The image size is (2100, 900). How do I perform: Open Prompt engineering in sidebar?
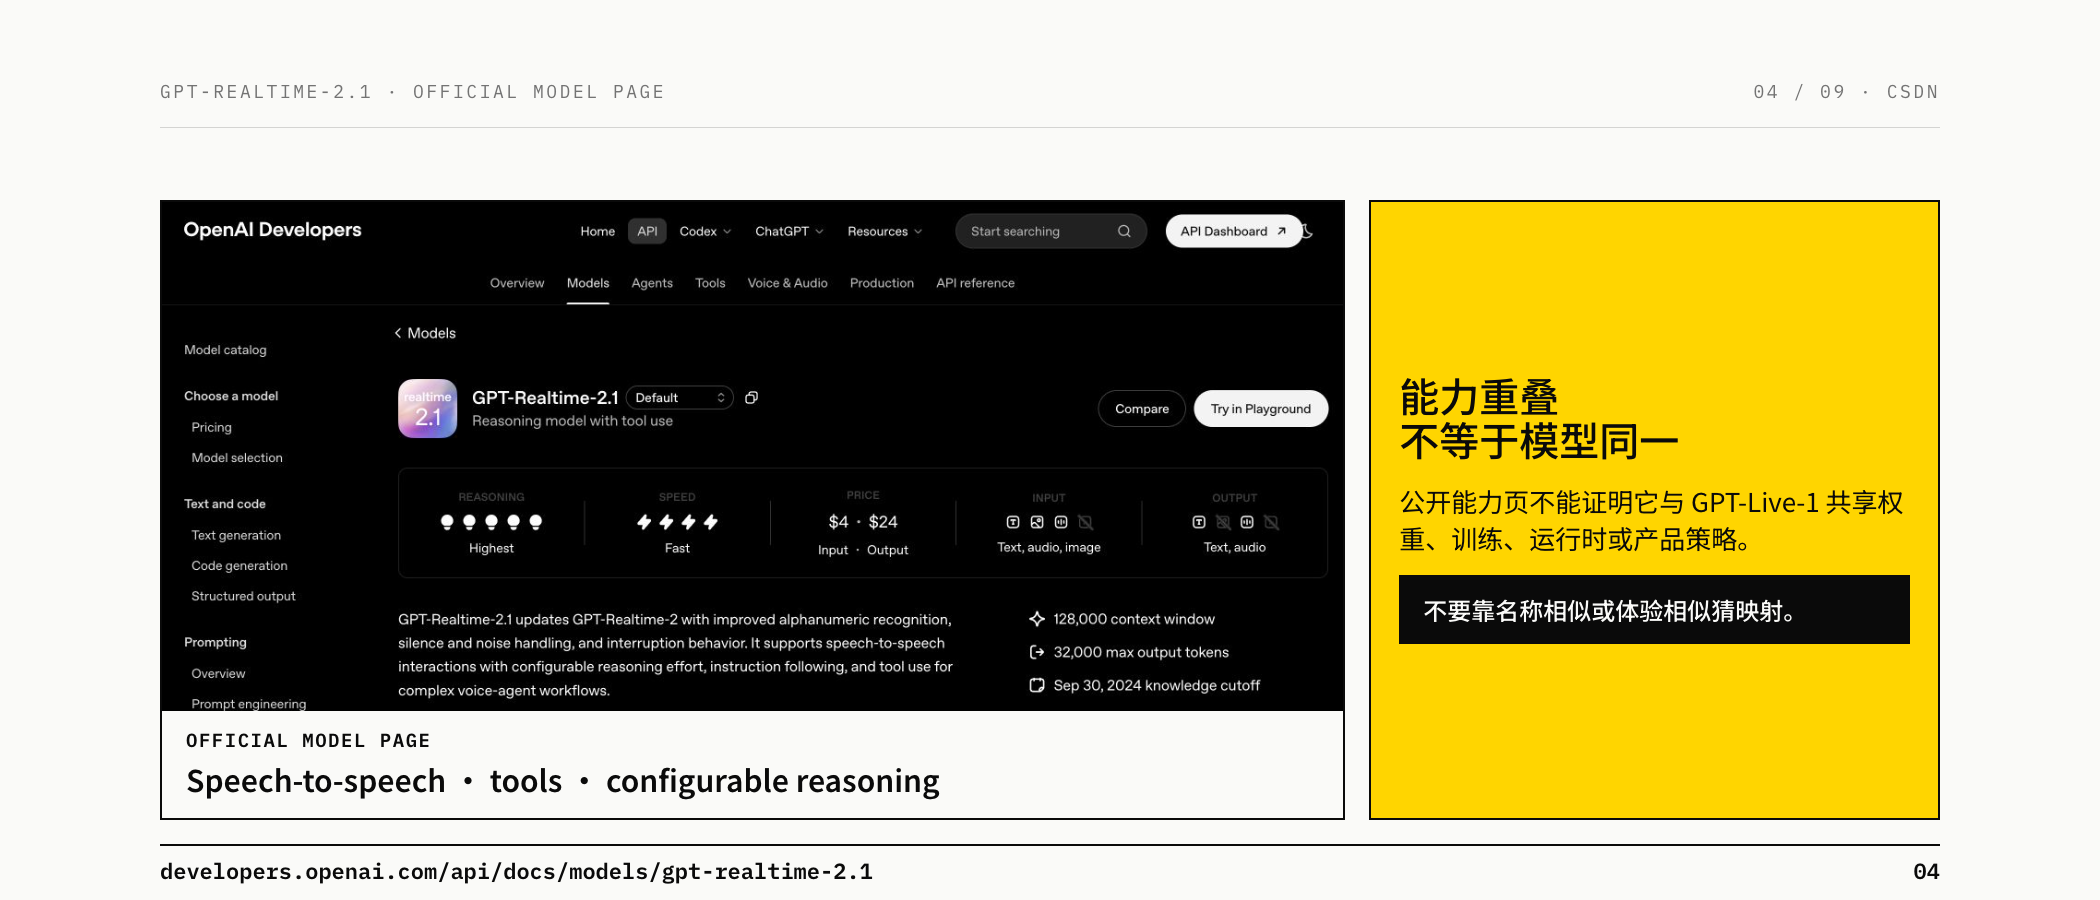click(x=249, y=703)
